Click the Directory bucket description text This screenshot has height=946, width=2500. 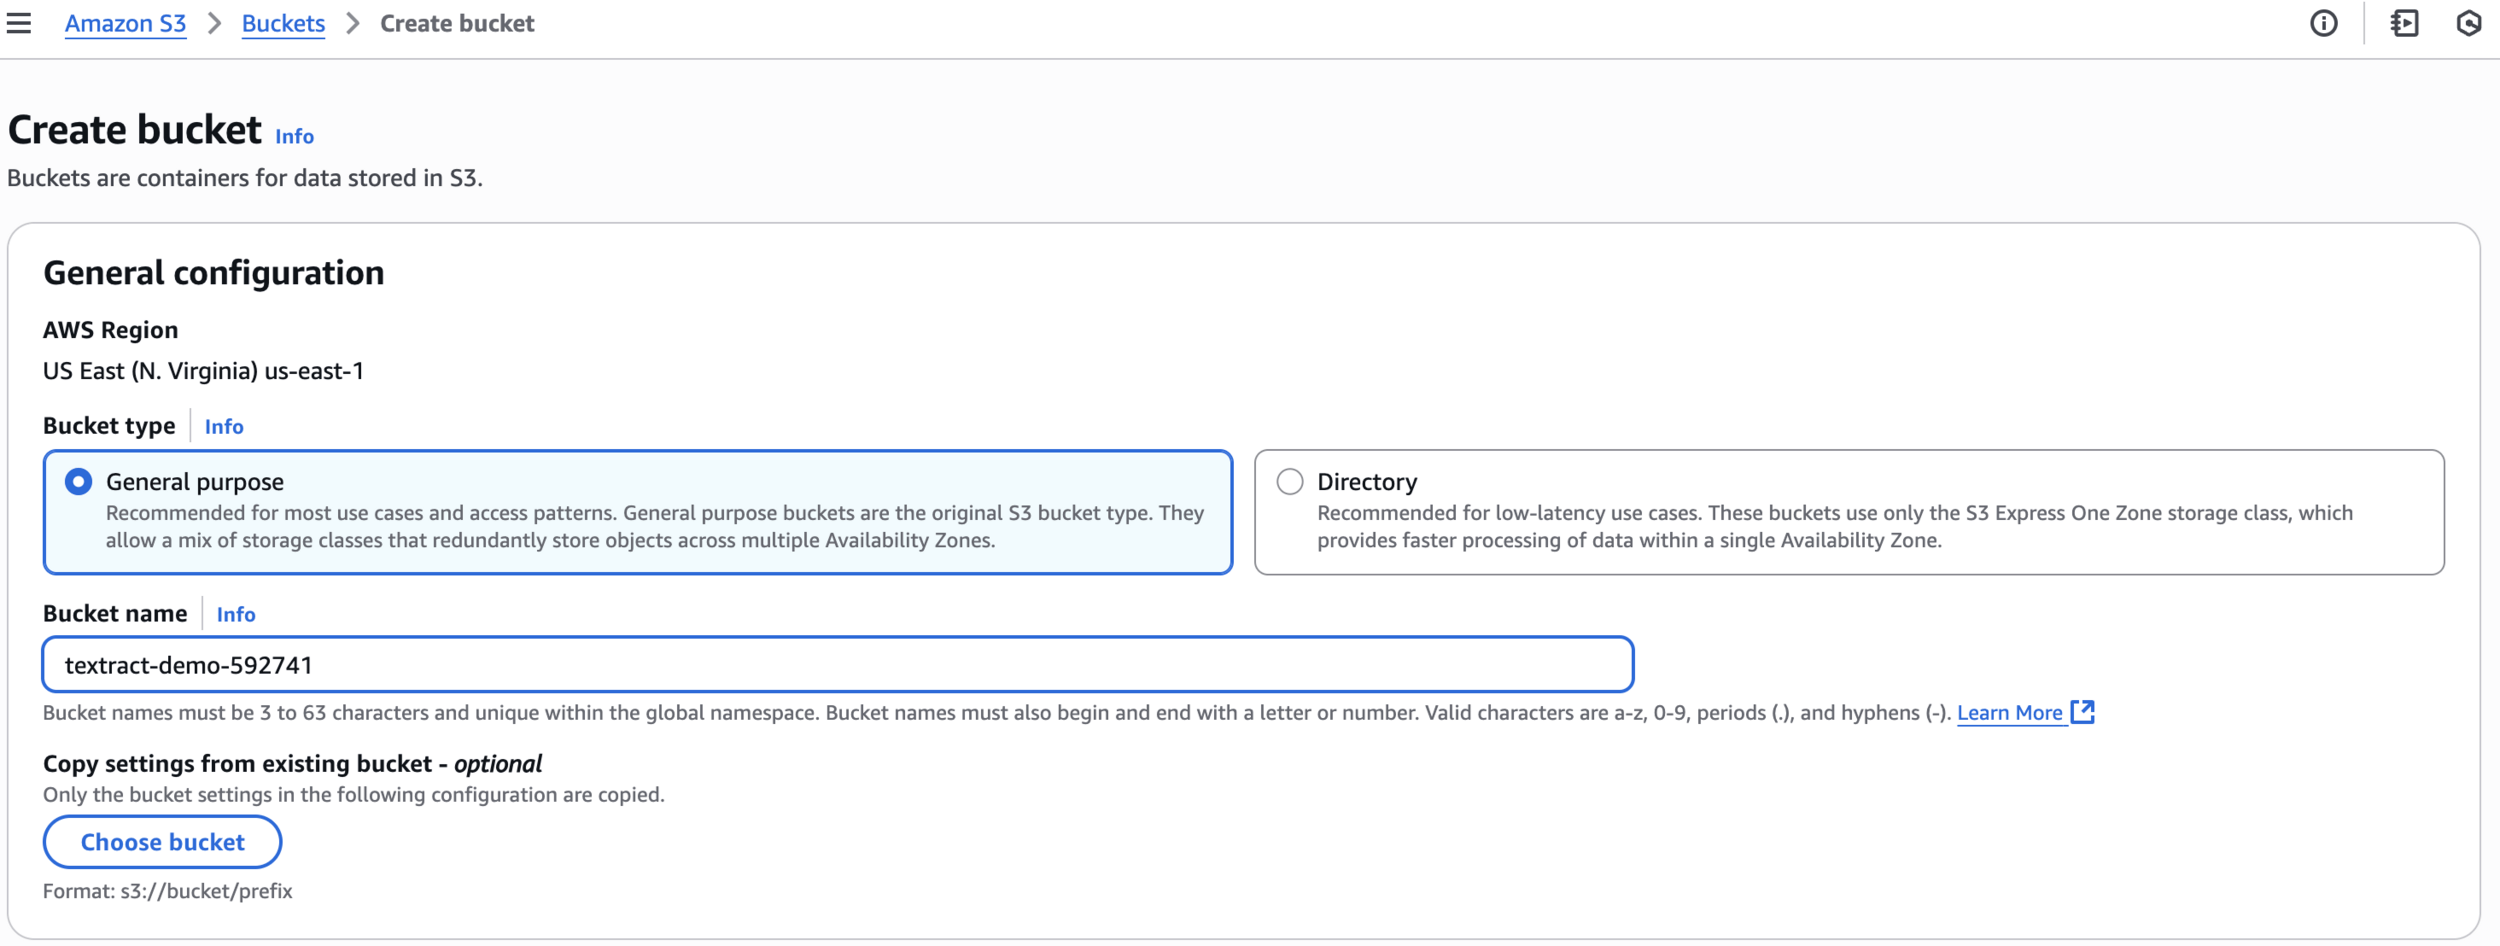click(x=1835, y=527)
